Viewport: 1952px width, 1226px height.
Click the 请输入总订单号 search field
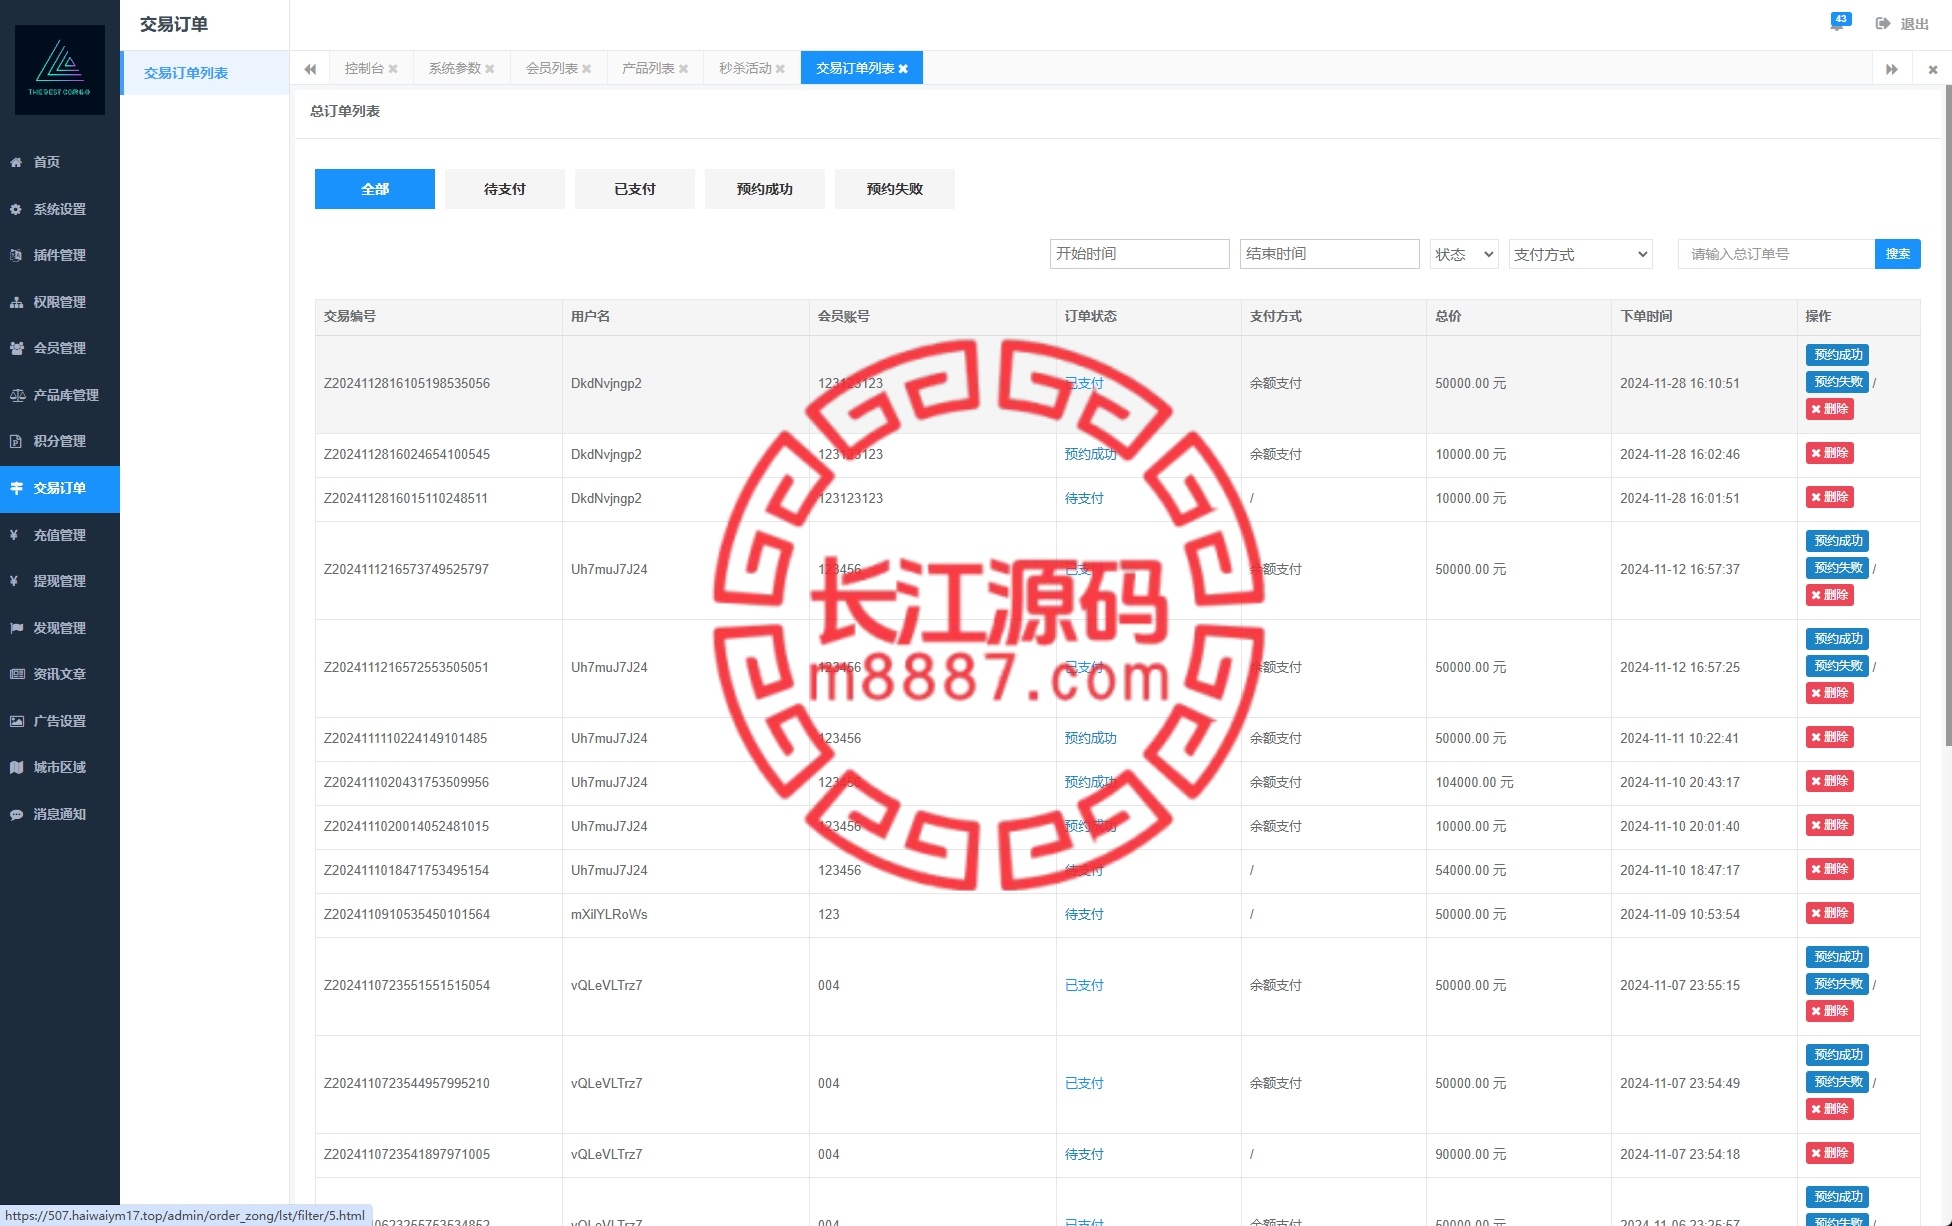click(x=1777, y=254)
